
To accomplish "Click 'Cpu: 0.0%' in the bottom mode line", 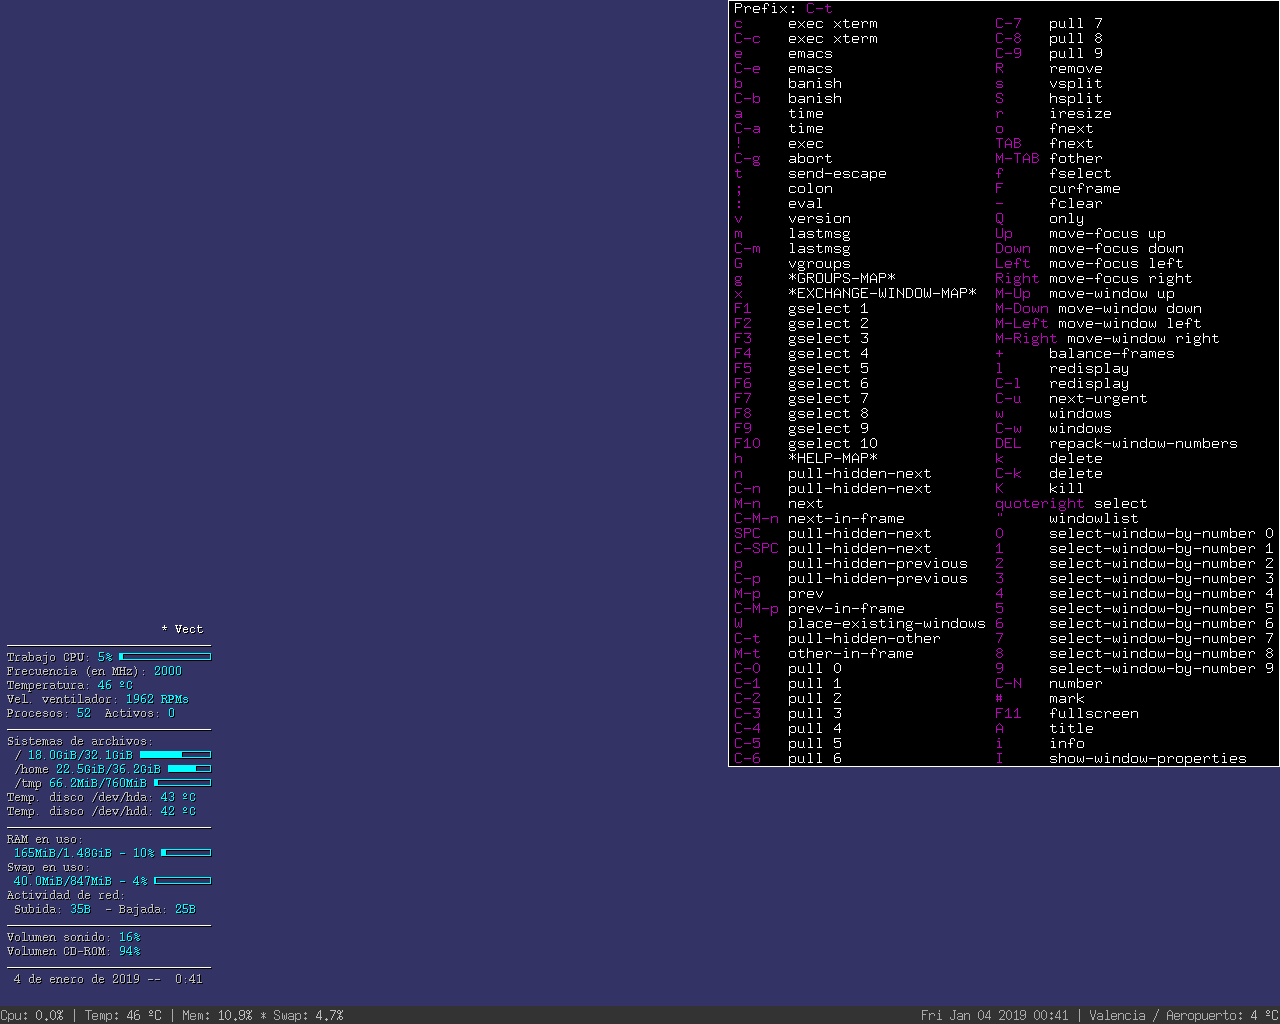I will tap(32, 1015).
